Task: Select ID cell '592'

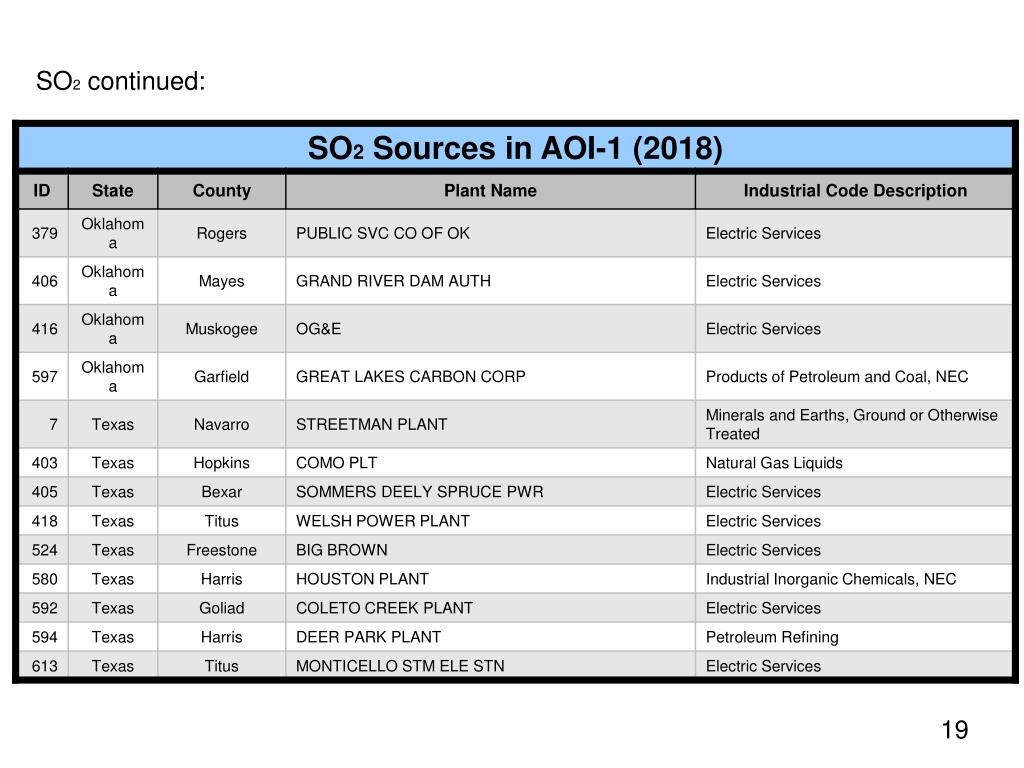Action: click(44, 608)
